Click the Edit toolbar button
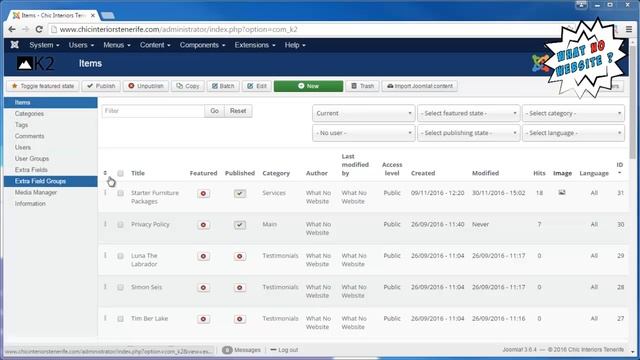640x360 pixels. pos(257,86)
